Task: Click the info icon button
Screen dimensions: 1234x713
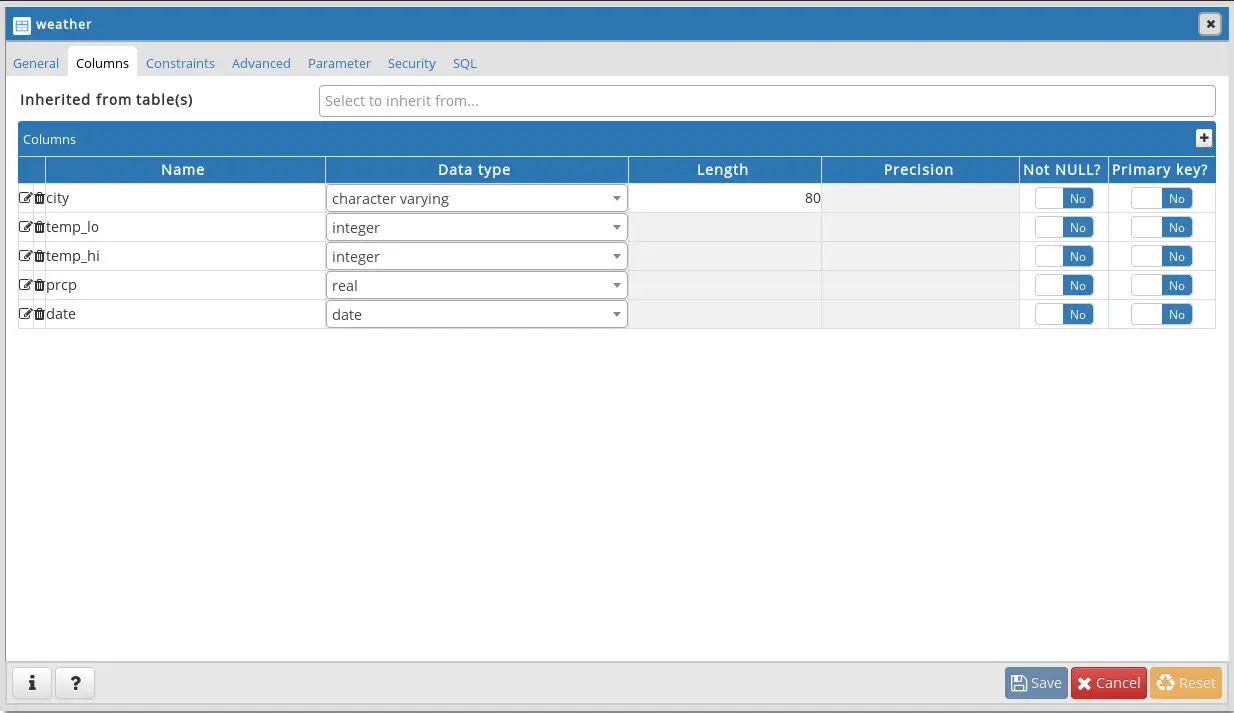Action: 32,683
